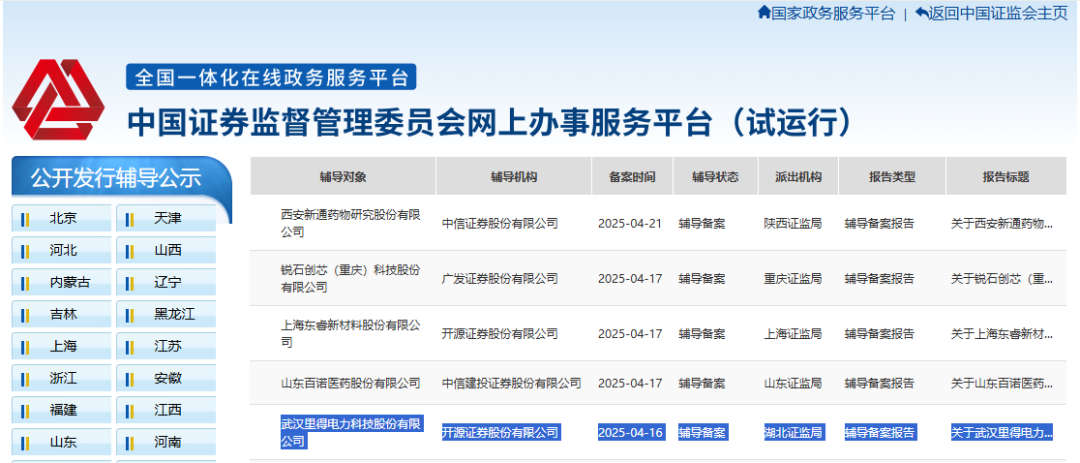
Task: Click the 公开发行辅导公示 panel header
Action: click(x=116, y=178)
